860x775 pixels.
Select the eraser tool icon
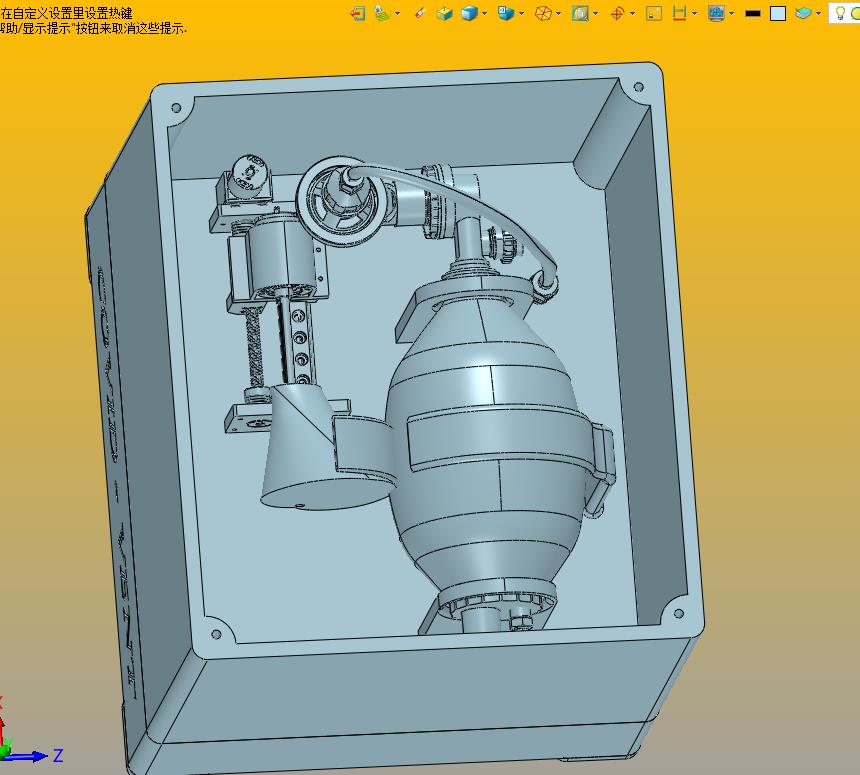pyautogui.click(x=420, y=13)
